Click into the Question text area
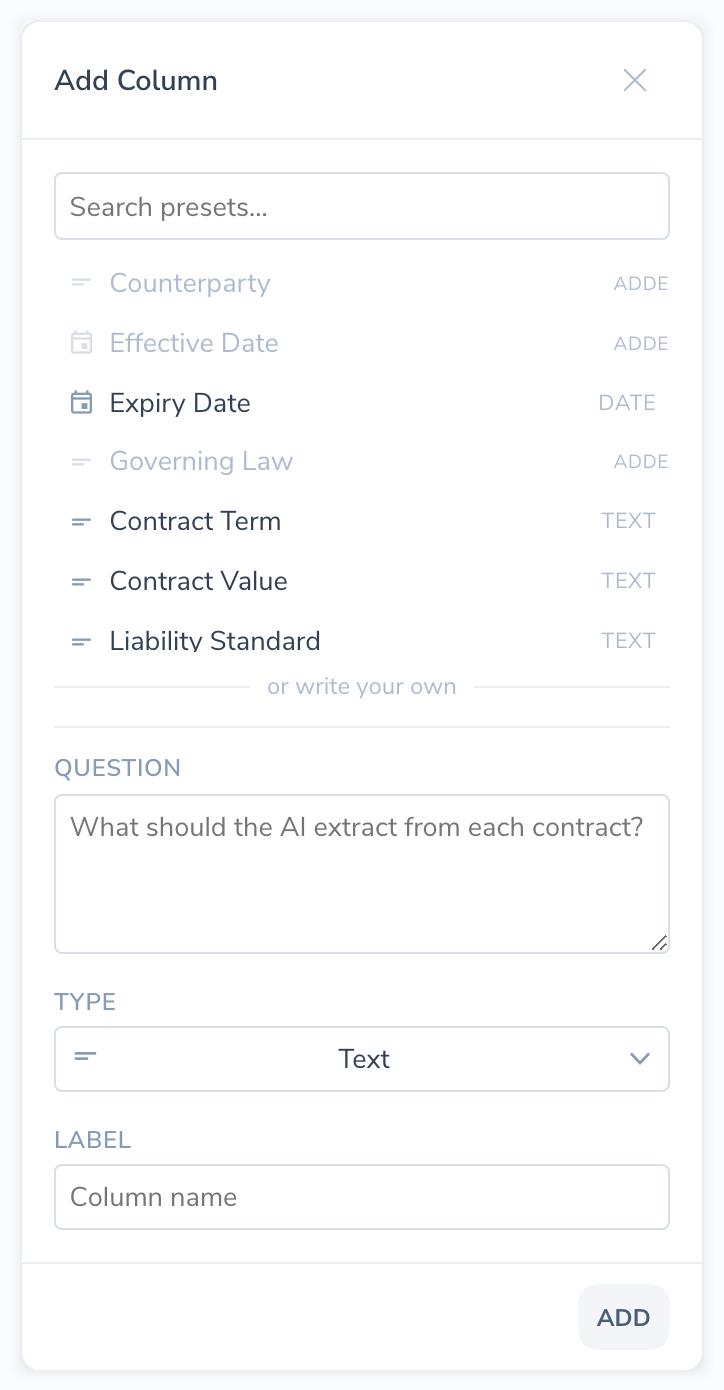The width and height of the screenshot is (724, 1390). pyautogui.click(x=362, y=873)
